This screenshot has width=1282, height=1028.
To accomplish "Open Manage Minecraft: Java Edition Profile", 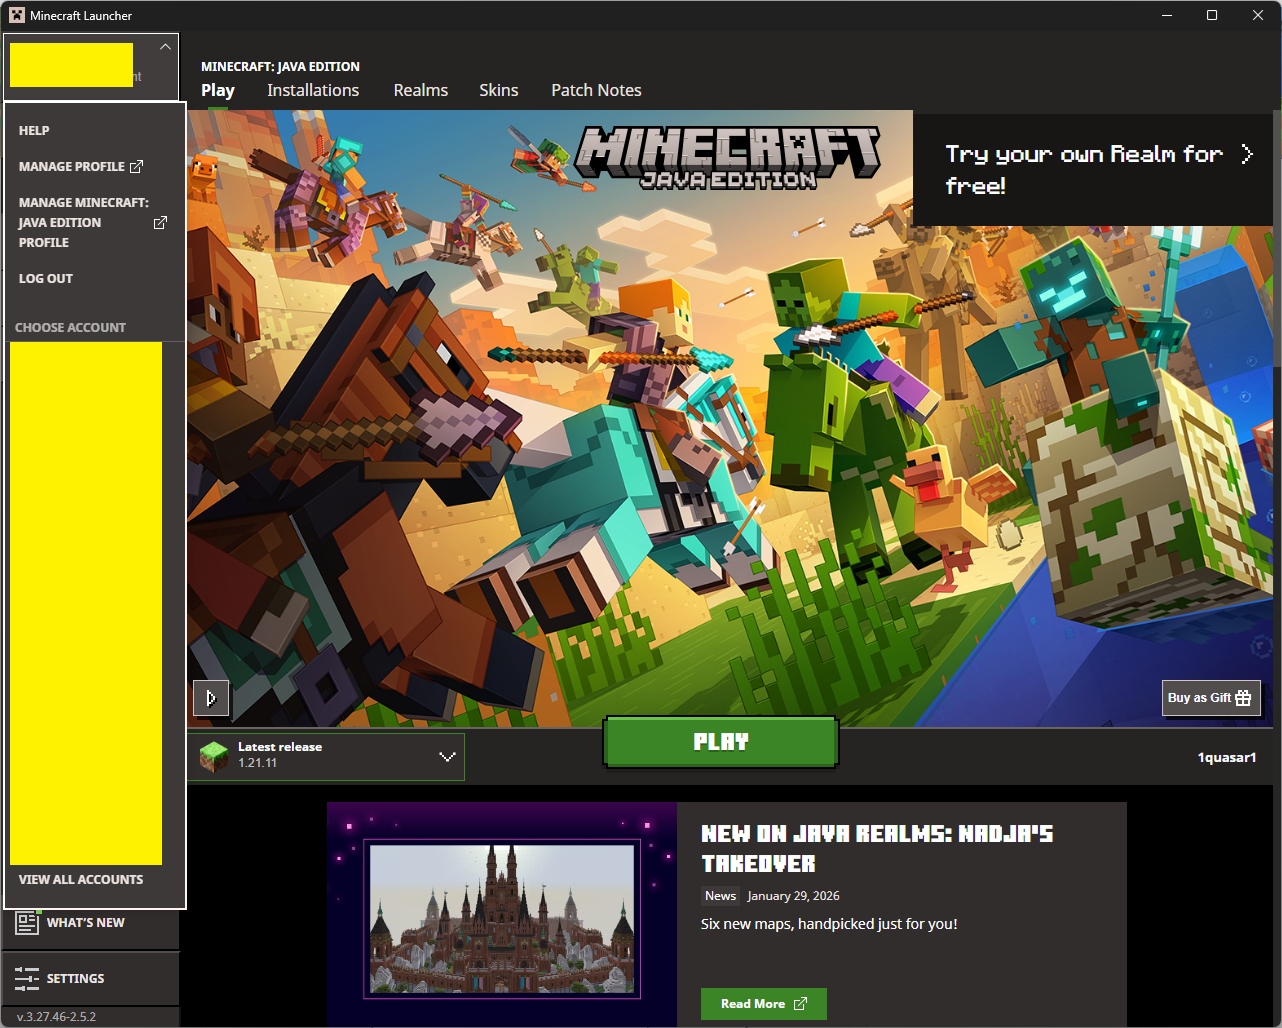I will pyautogui.click(x=93, y=222).
